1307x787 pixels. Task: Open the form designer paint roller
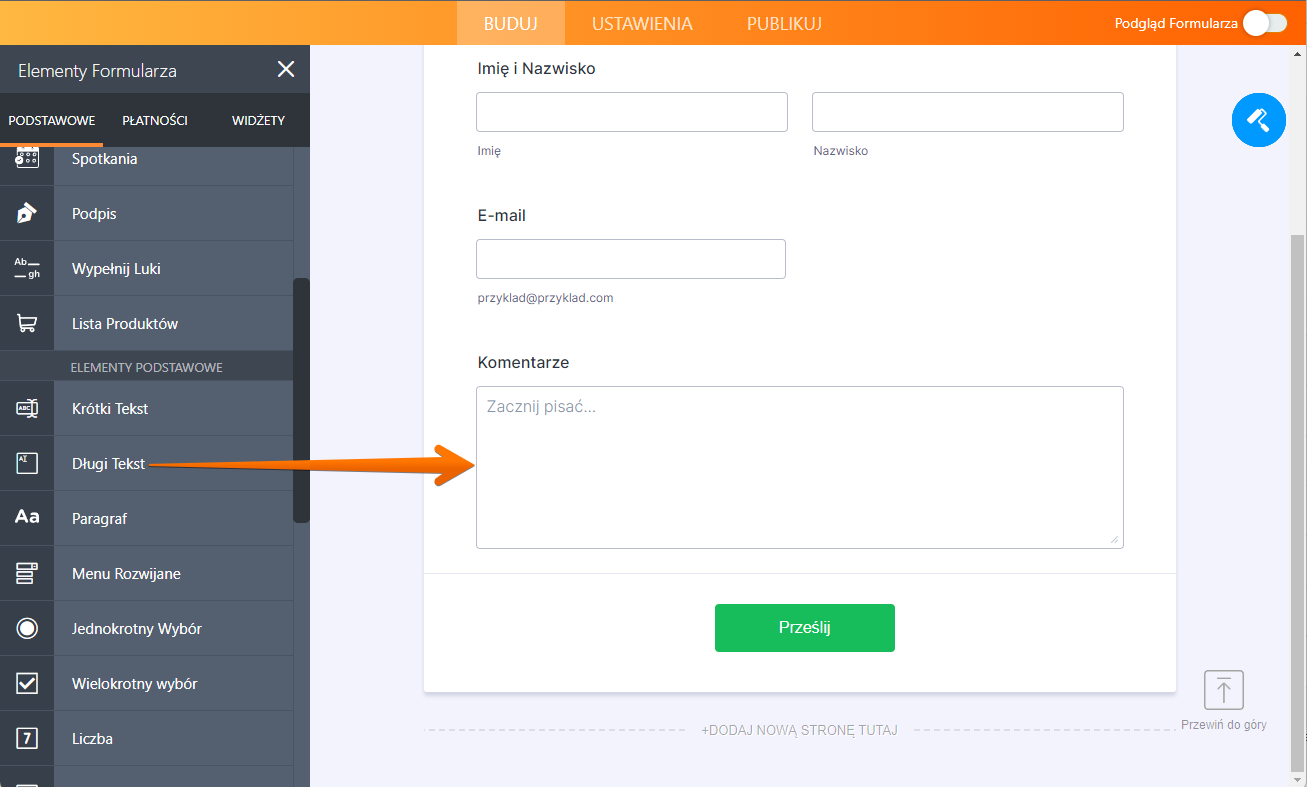coord(1258,120)
